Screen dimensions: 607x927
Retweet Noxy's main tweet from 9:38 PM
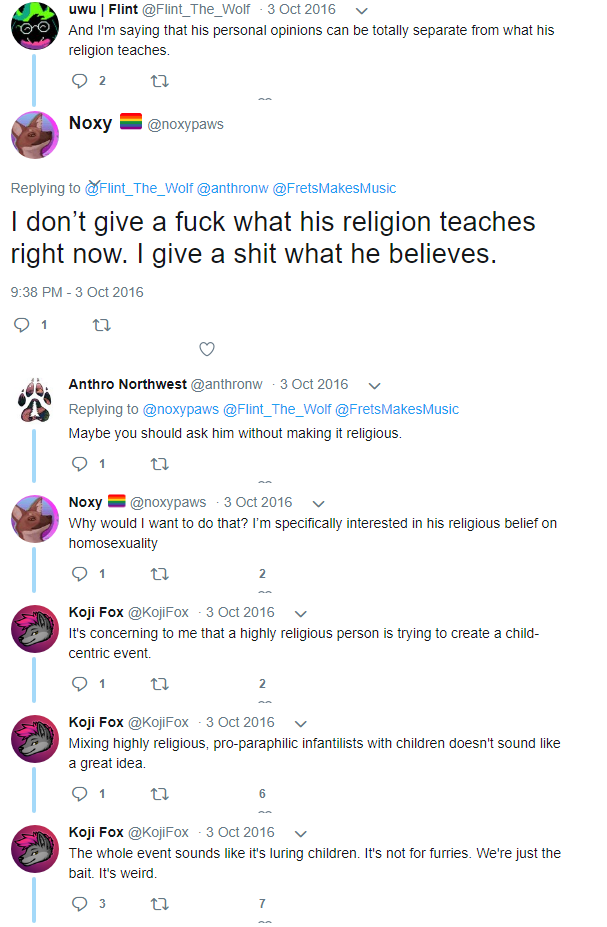point(102,325)
